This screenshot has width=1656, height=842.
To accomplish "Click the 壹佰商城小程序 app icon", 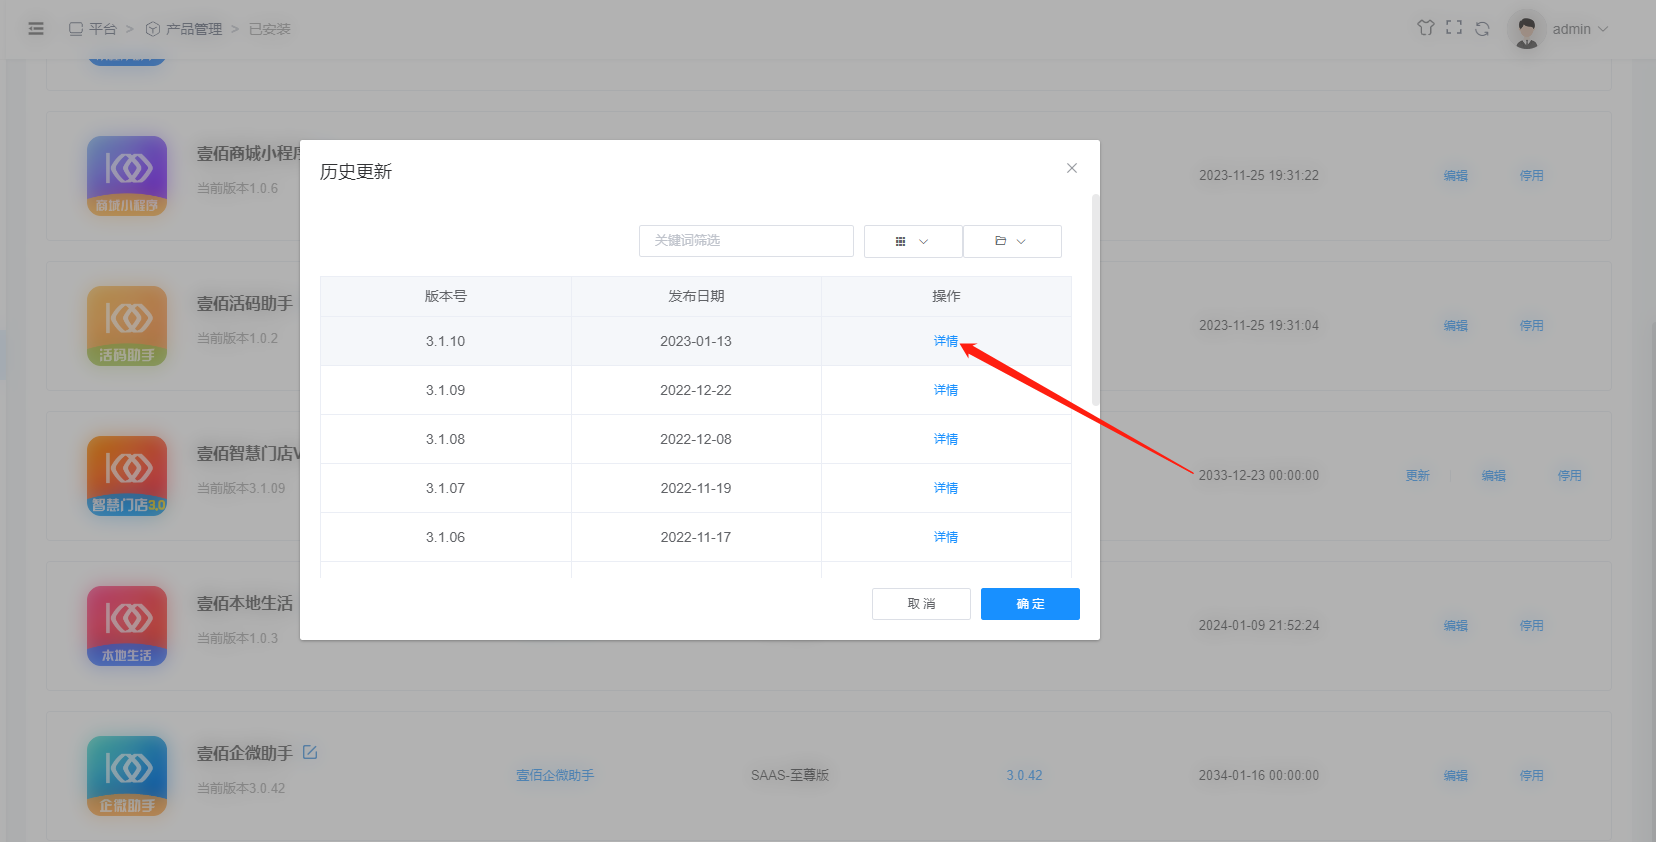I will click(x=127, y=176).
